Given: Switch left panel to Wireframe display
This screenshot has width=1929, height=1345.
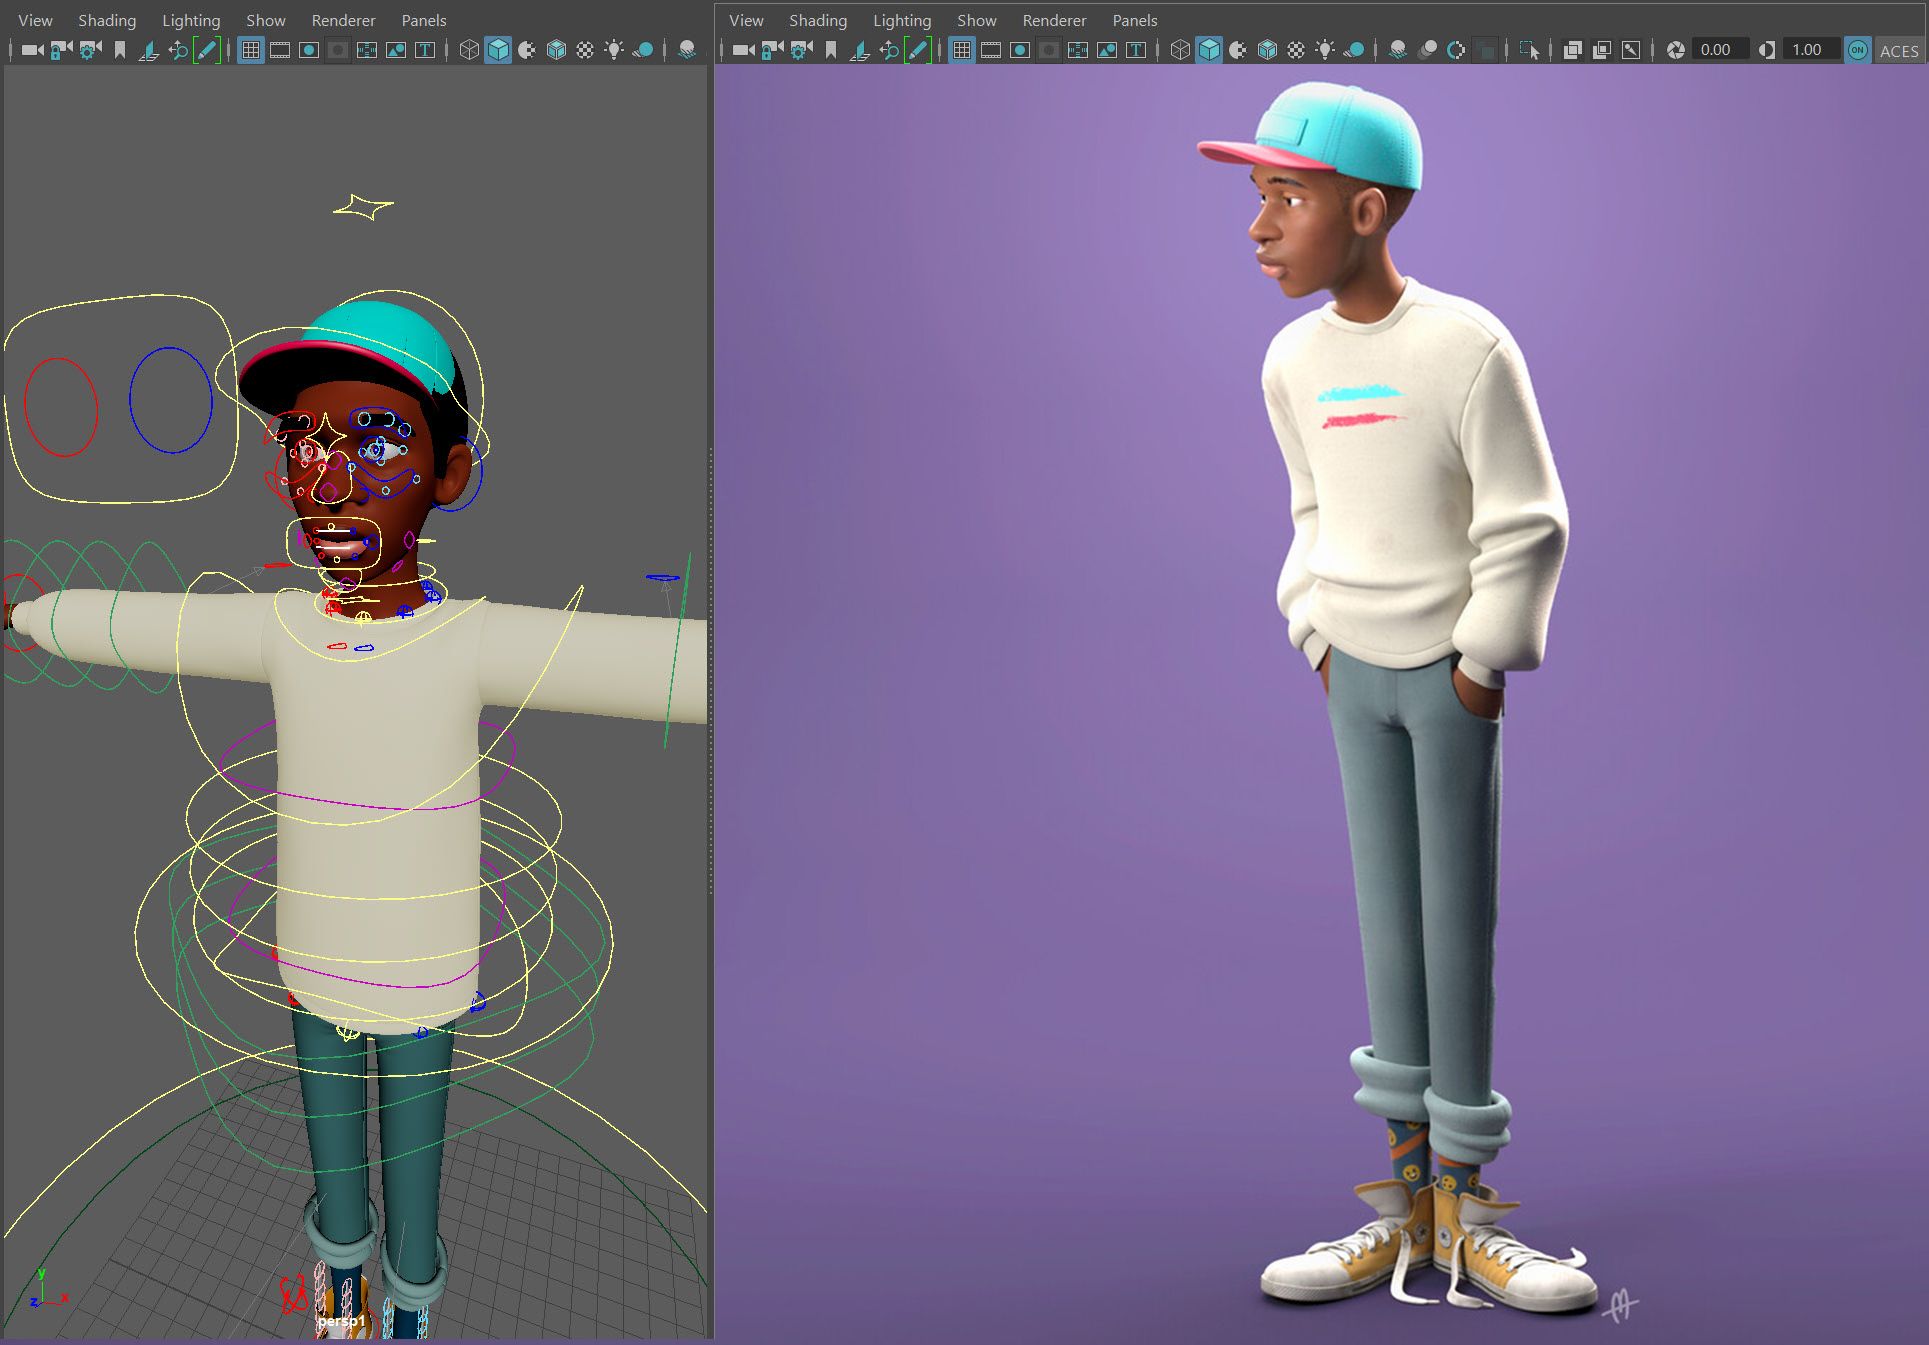Looking at the screenshot, I should click(x=469, y=50).
